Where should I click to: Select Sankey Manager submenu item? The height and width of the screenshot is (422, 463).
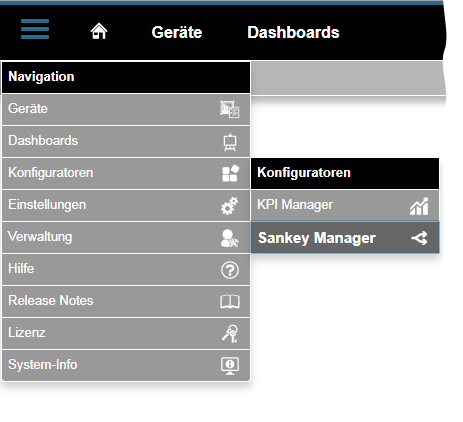click(345, 238)
